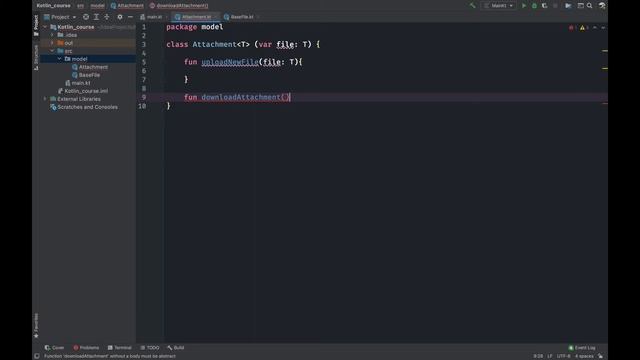Close the Attachment.kt tab
Image resolution: width=640 pixels, height=360 pixels.
[x=216, y=17]
